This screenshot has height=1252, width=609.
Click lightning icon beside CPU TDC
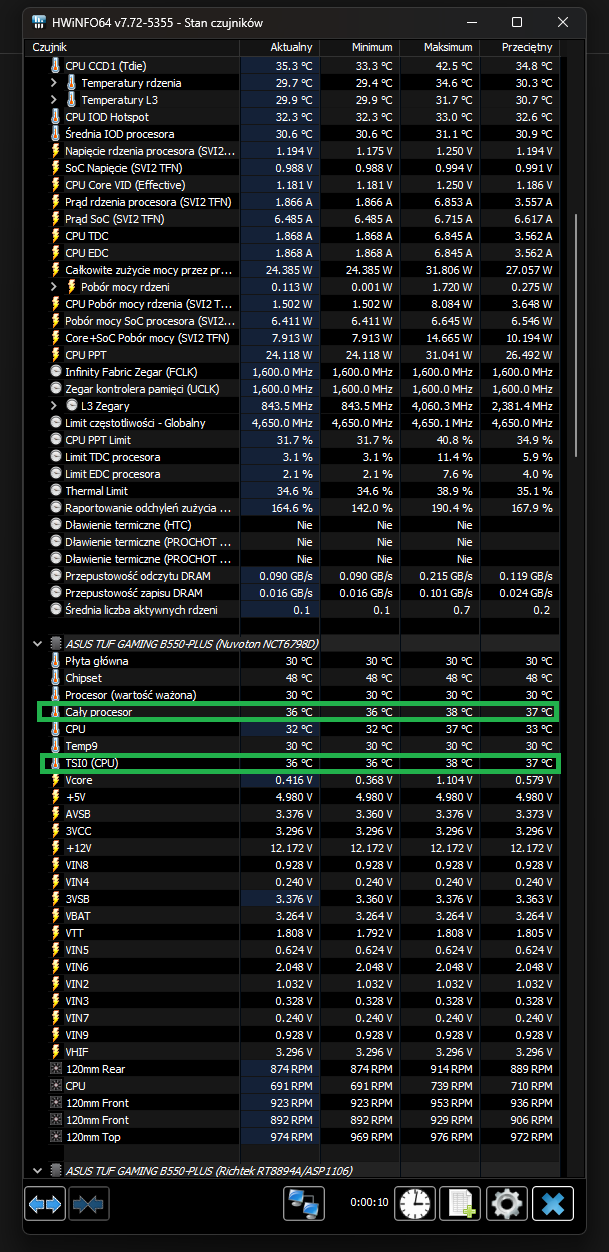pyautogui.click(x=56, y=236)
